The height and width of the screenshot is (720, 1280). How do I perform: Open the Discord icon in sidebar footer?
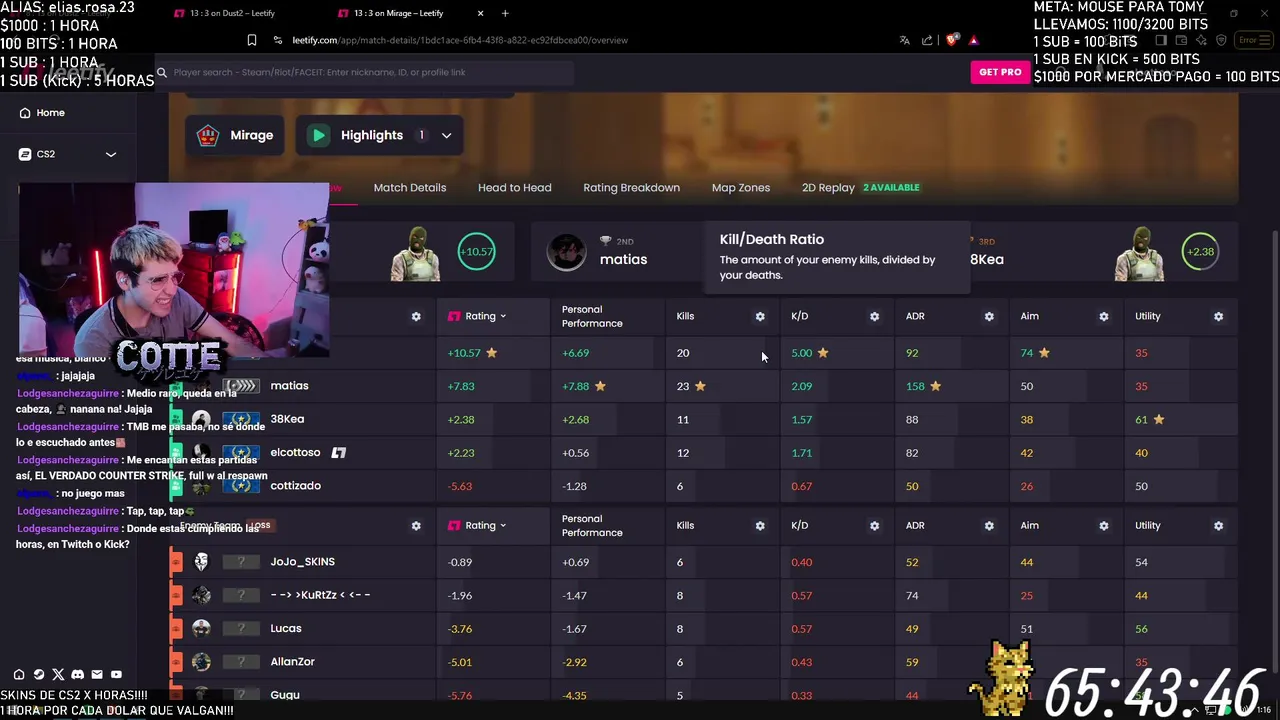[x=77, y=675]
